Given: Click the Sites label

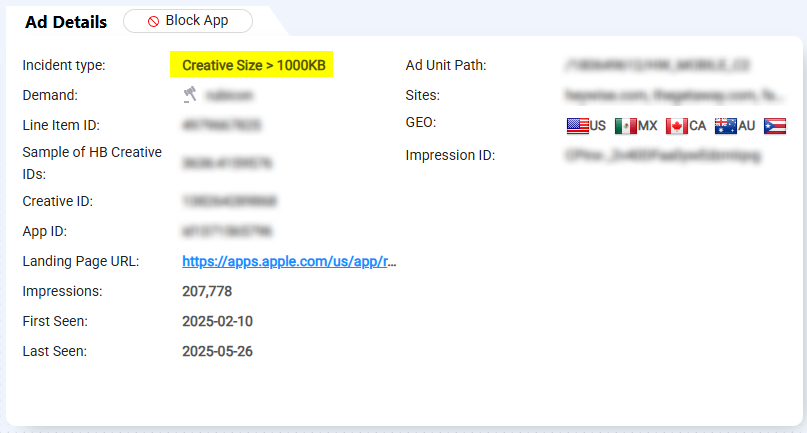Looking at the screenshot, I should [x=423, y=95].
